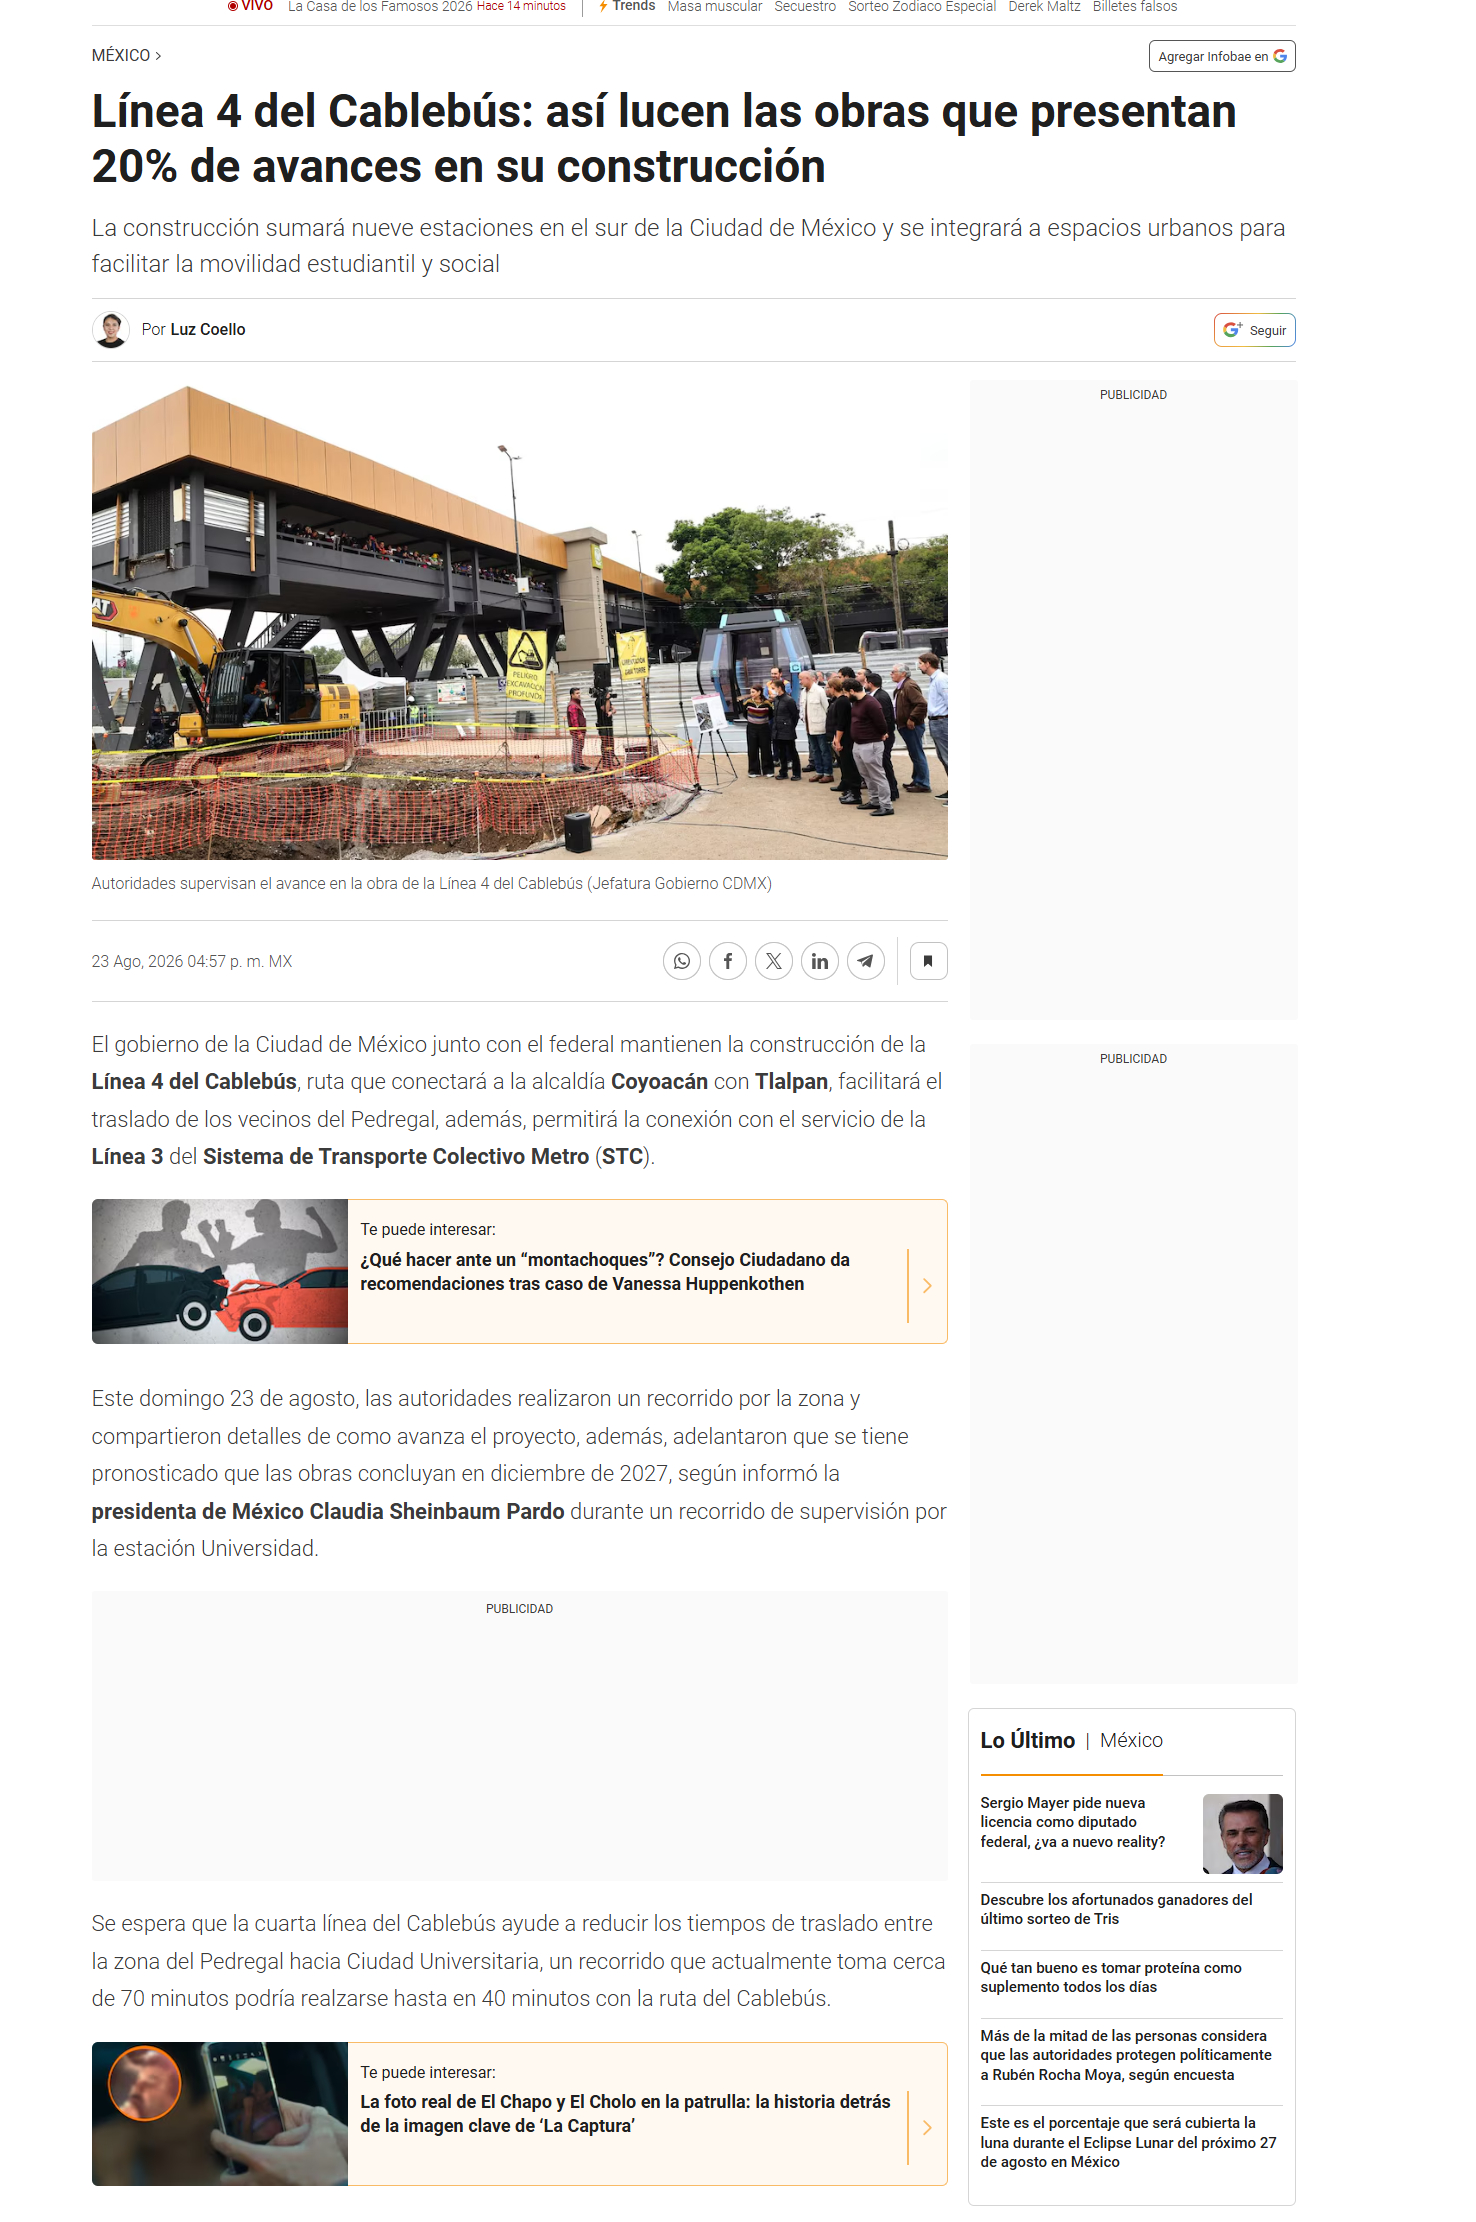Open the Luz Coello author page
This screenshot has width=1476, height=2222.
click(207, 329)
